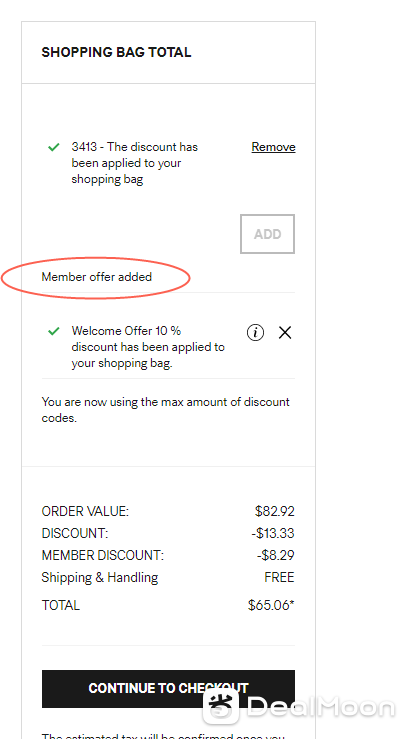Viewport: 415px width, 739px height.
Task: Click the member discount amount -$8.29
Action: pyautogui.click(x=276, y=555)
